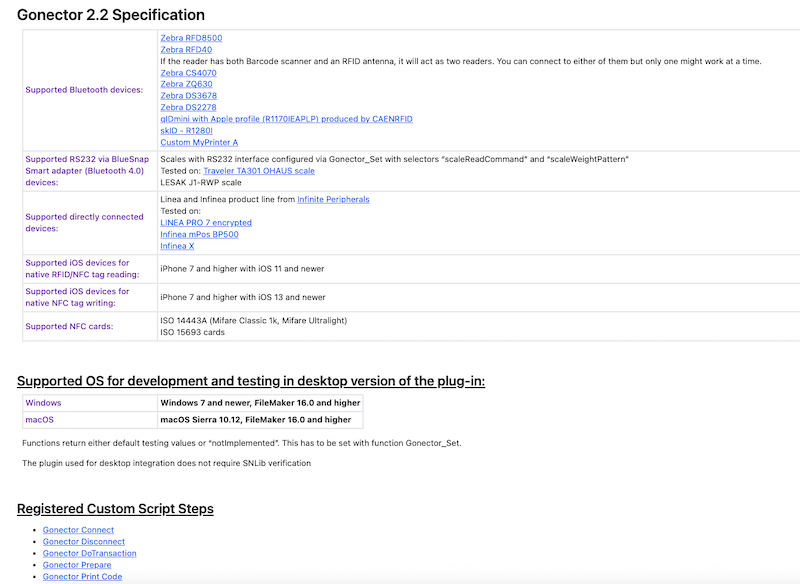Click the macOS table row label

39,420
